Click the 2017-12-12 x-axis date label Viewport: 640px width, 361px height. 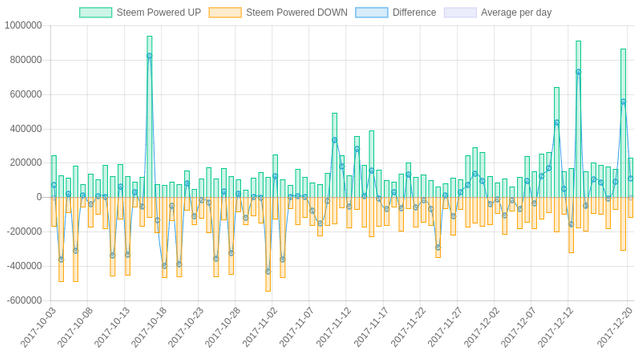pyautogui.click(x=556, y=328)
